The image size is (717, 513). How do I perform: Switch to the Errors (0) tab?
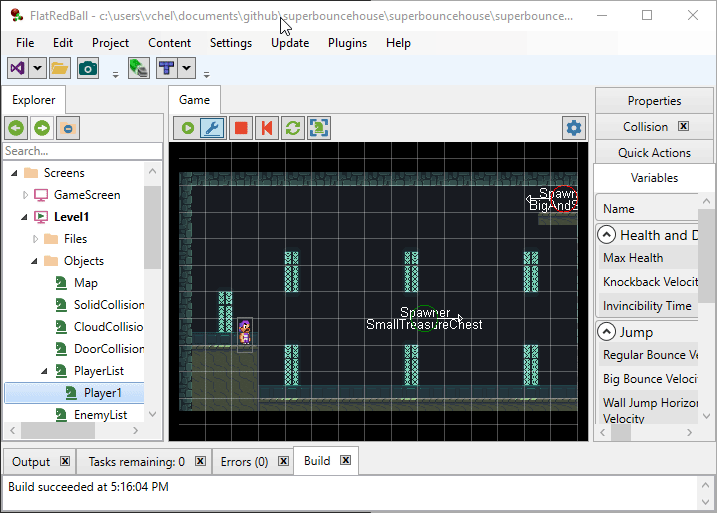tap(244, 462)
